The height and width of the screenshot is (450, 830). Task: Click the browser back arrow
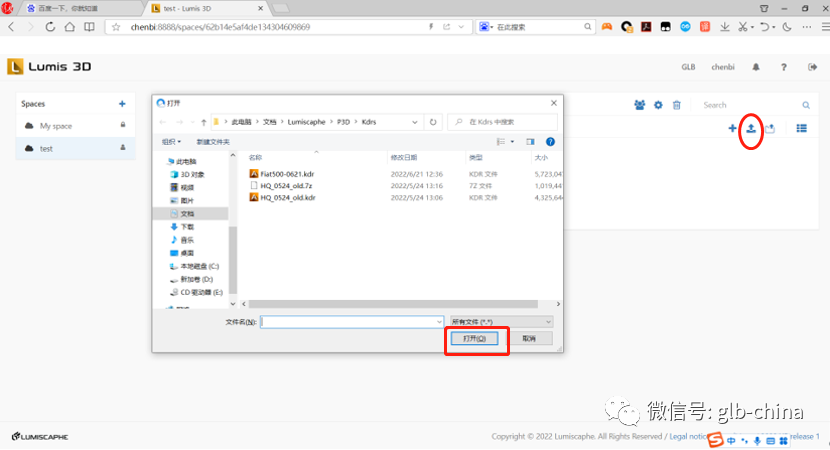[x=11, y=26]
